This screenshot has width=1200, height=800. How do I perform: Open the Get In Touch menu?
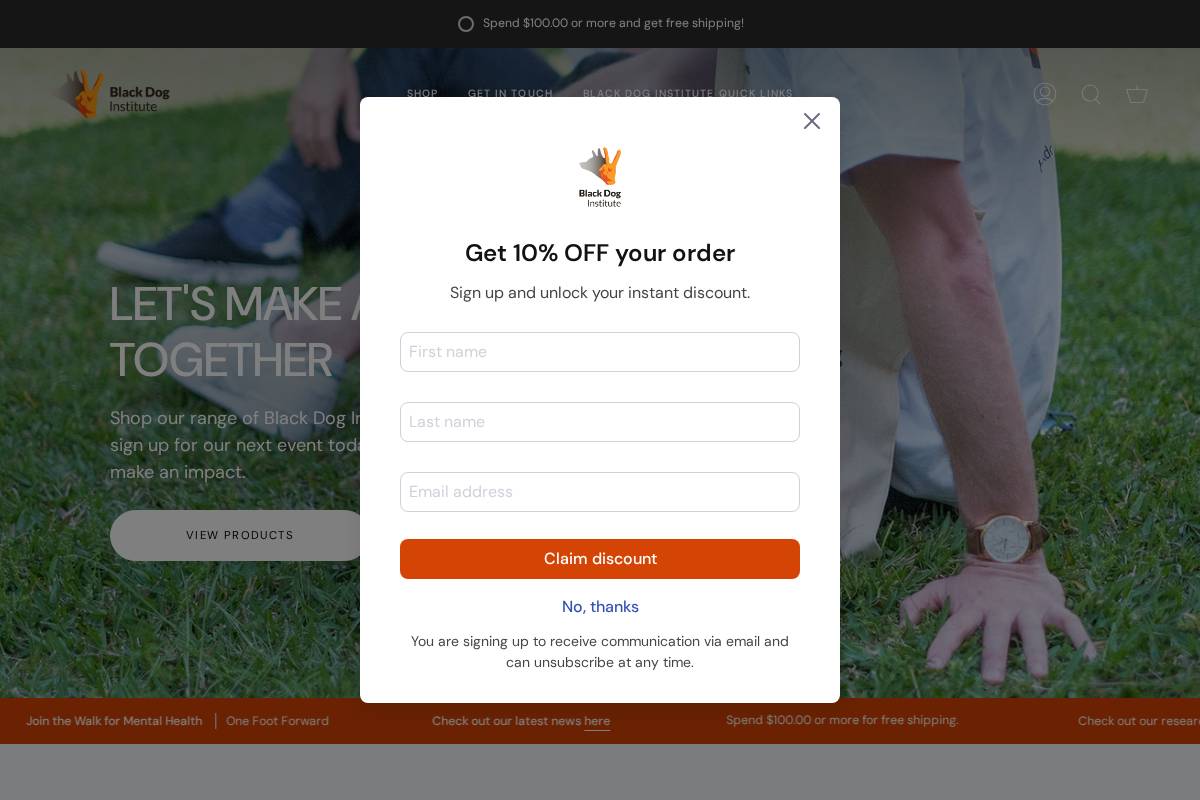tap(510, 94)
